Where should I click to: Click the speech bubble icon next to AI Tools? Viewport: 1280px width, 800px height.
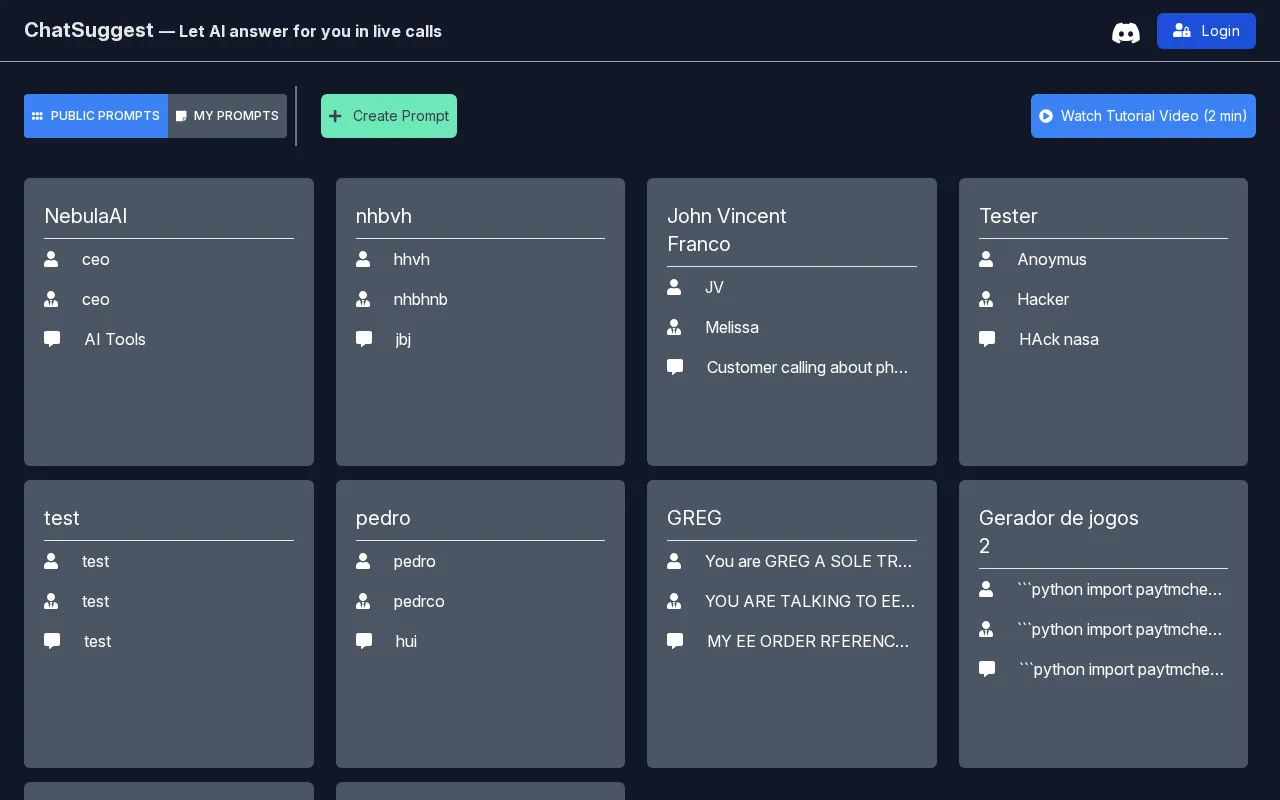52,339
